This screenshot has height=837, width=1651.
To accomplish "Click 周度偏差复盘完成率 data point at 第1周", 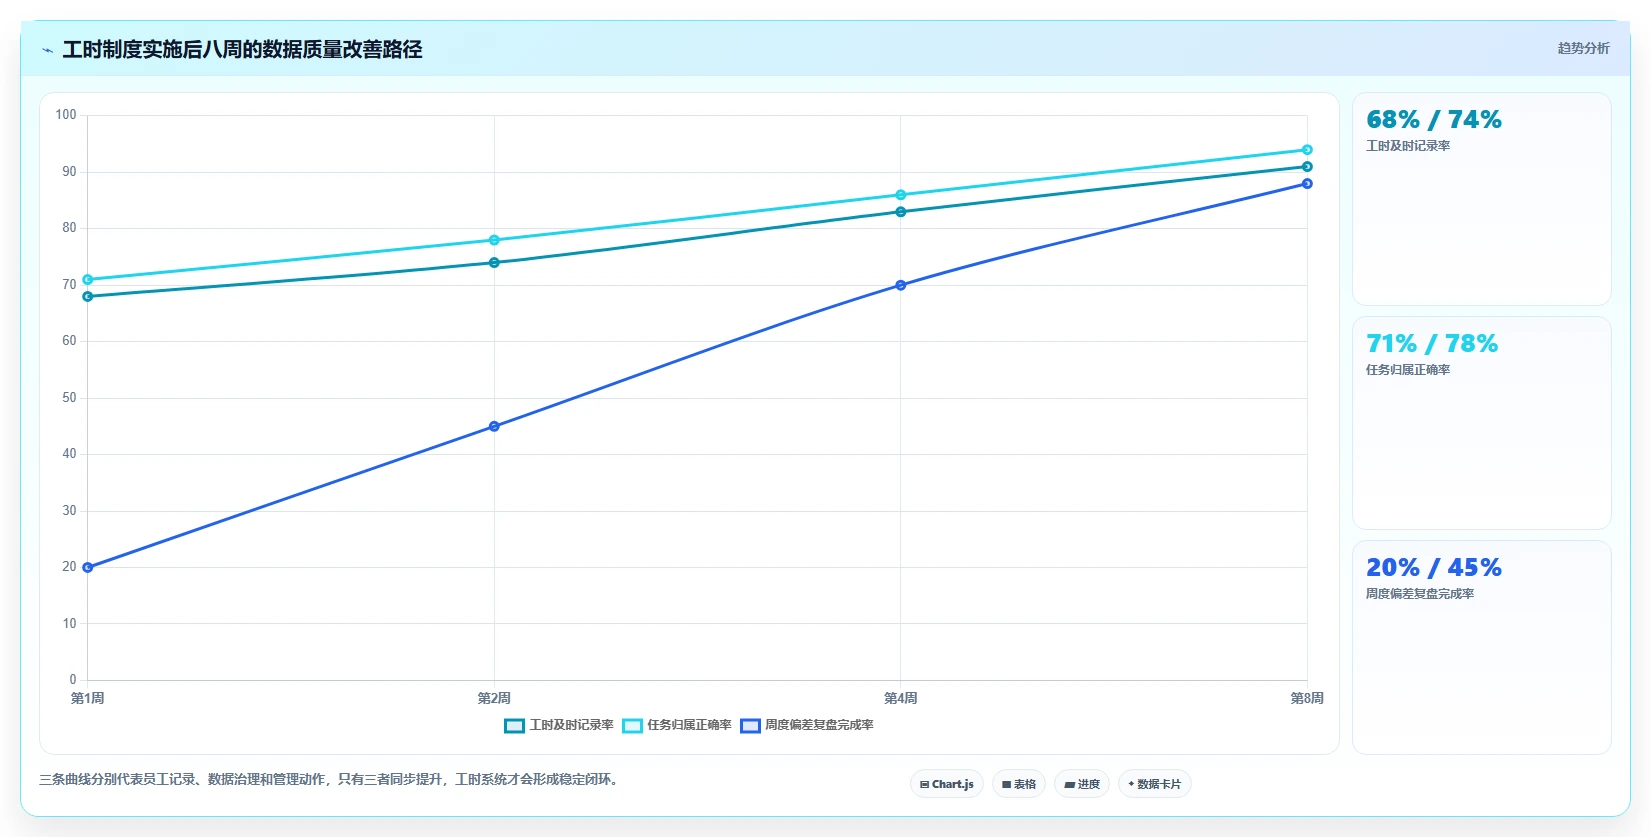I will pos(88,567).
